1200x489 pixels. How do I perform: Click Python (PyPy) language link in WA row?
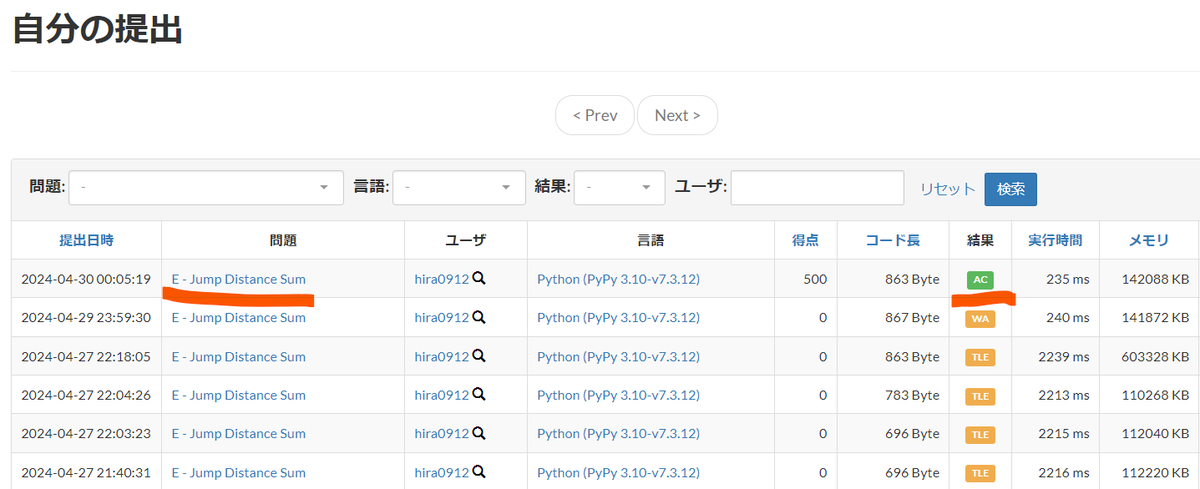tap(618, 317)
